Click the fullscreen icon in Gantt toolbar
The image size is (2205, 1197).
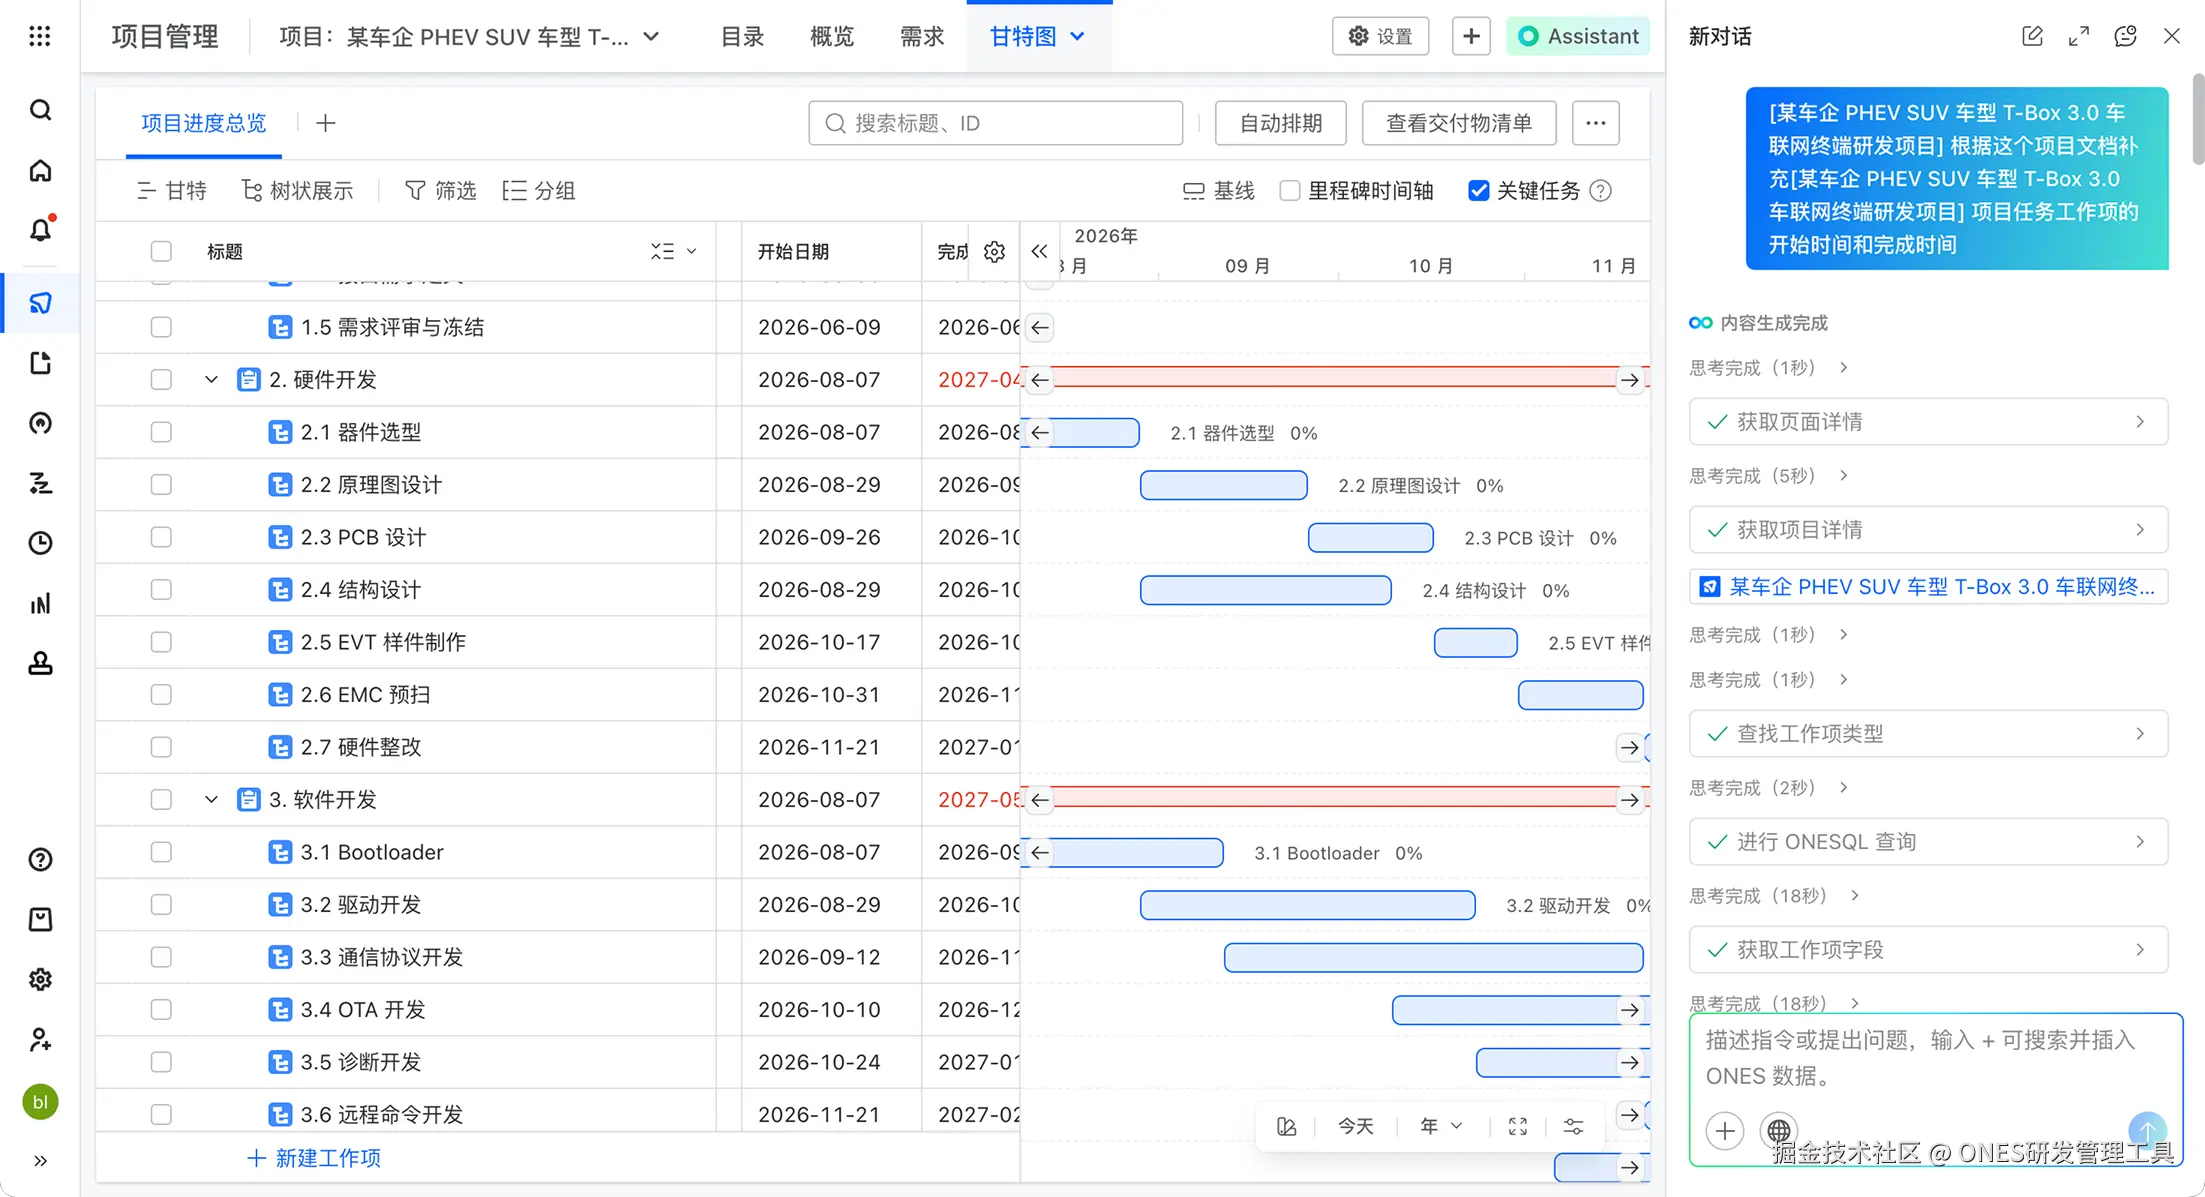(1517, 1127)
